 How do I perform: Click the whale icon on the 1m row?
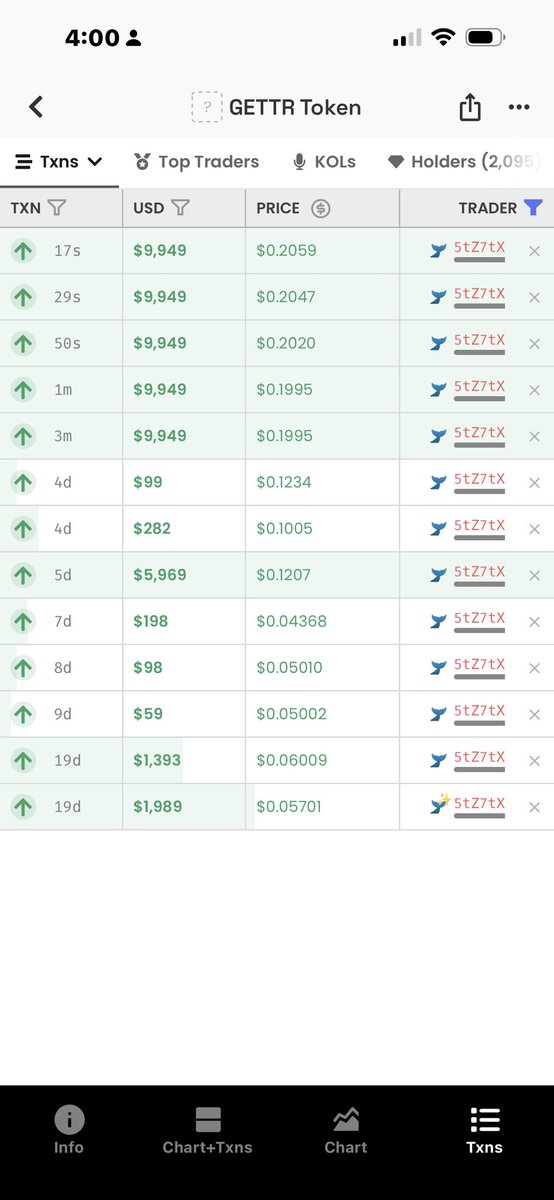(x=438, y=390)
